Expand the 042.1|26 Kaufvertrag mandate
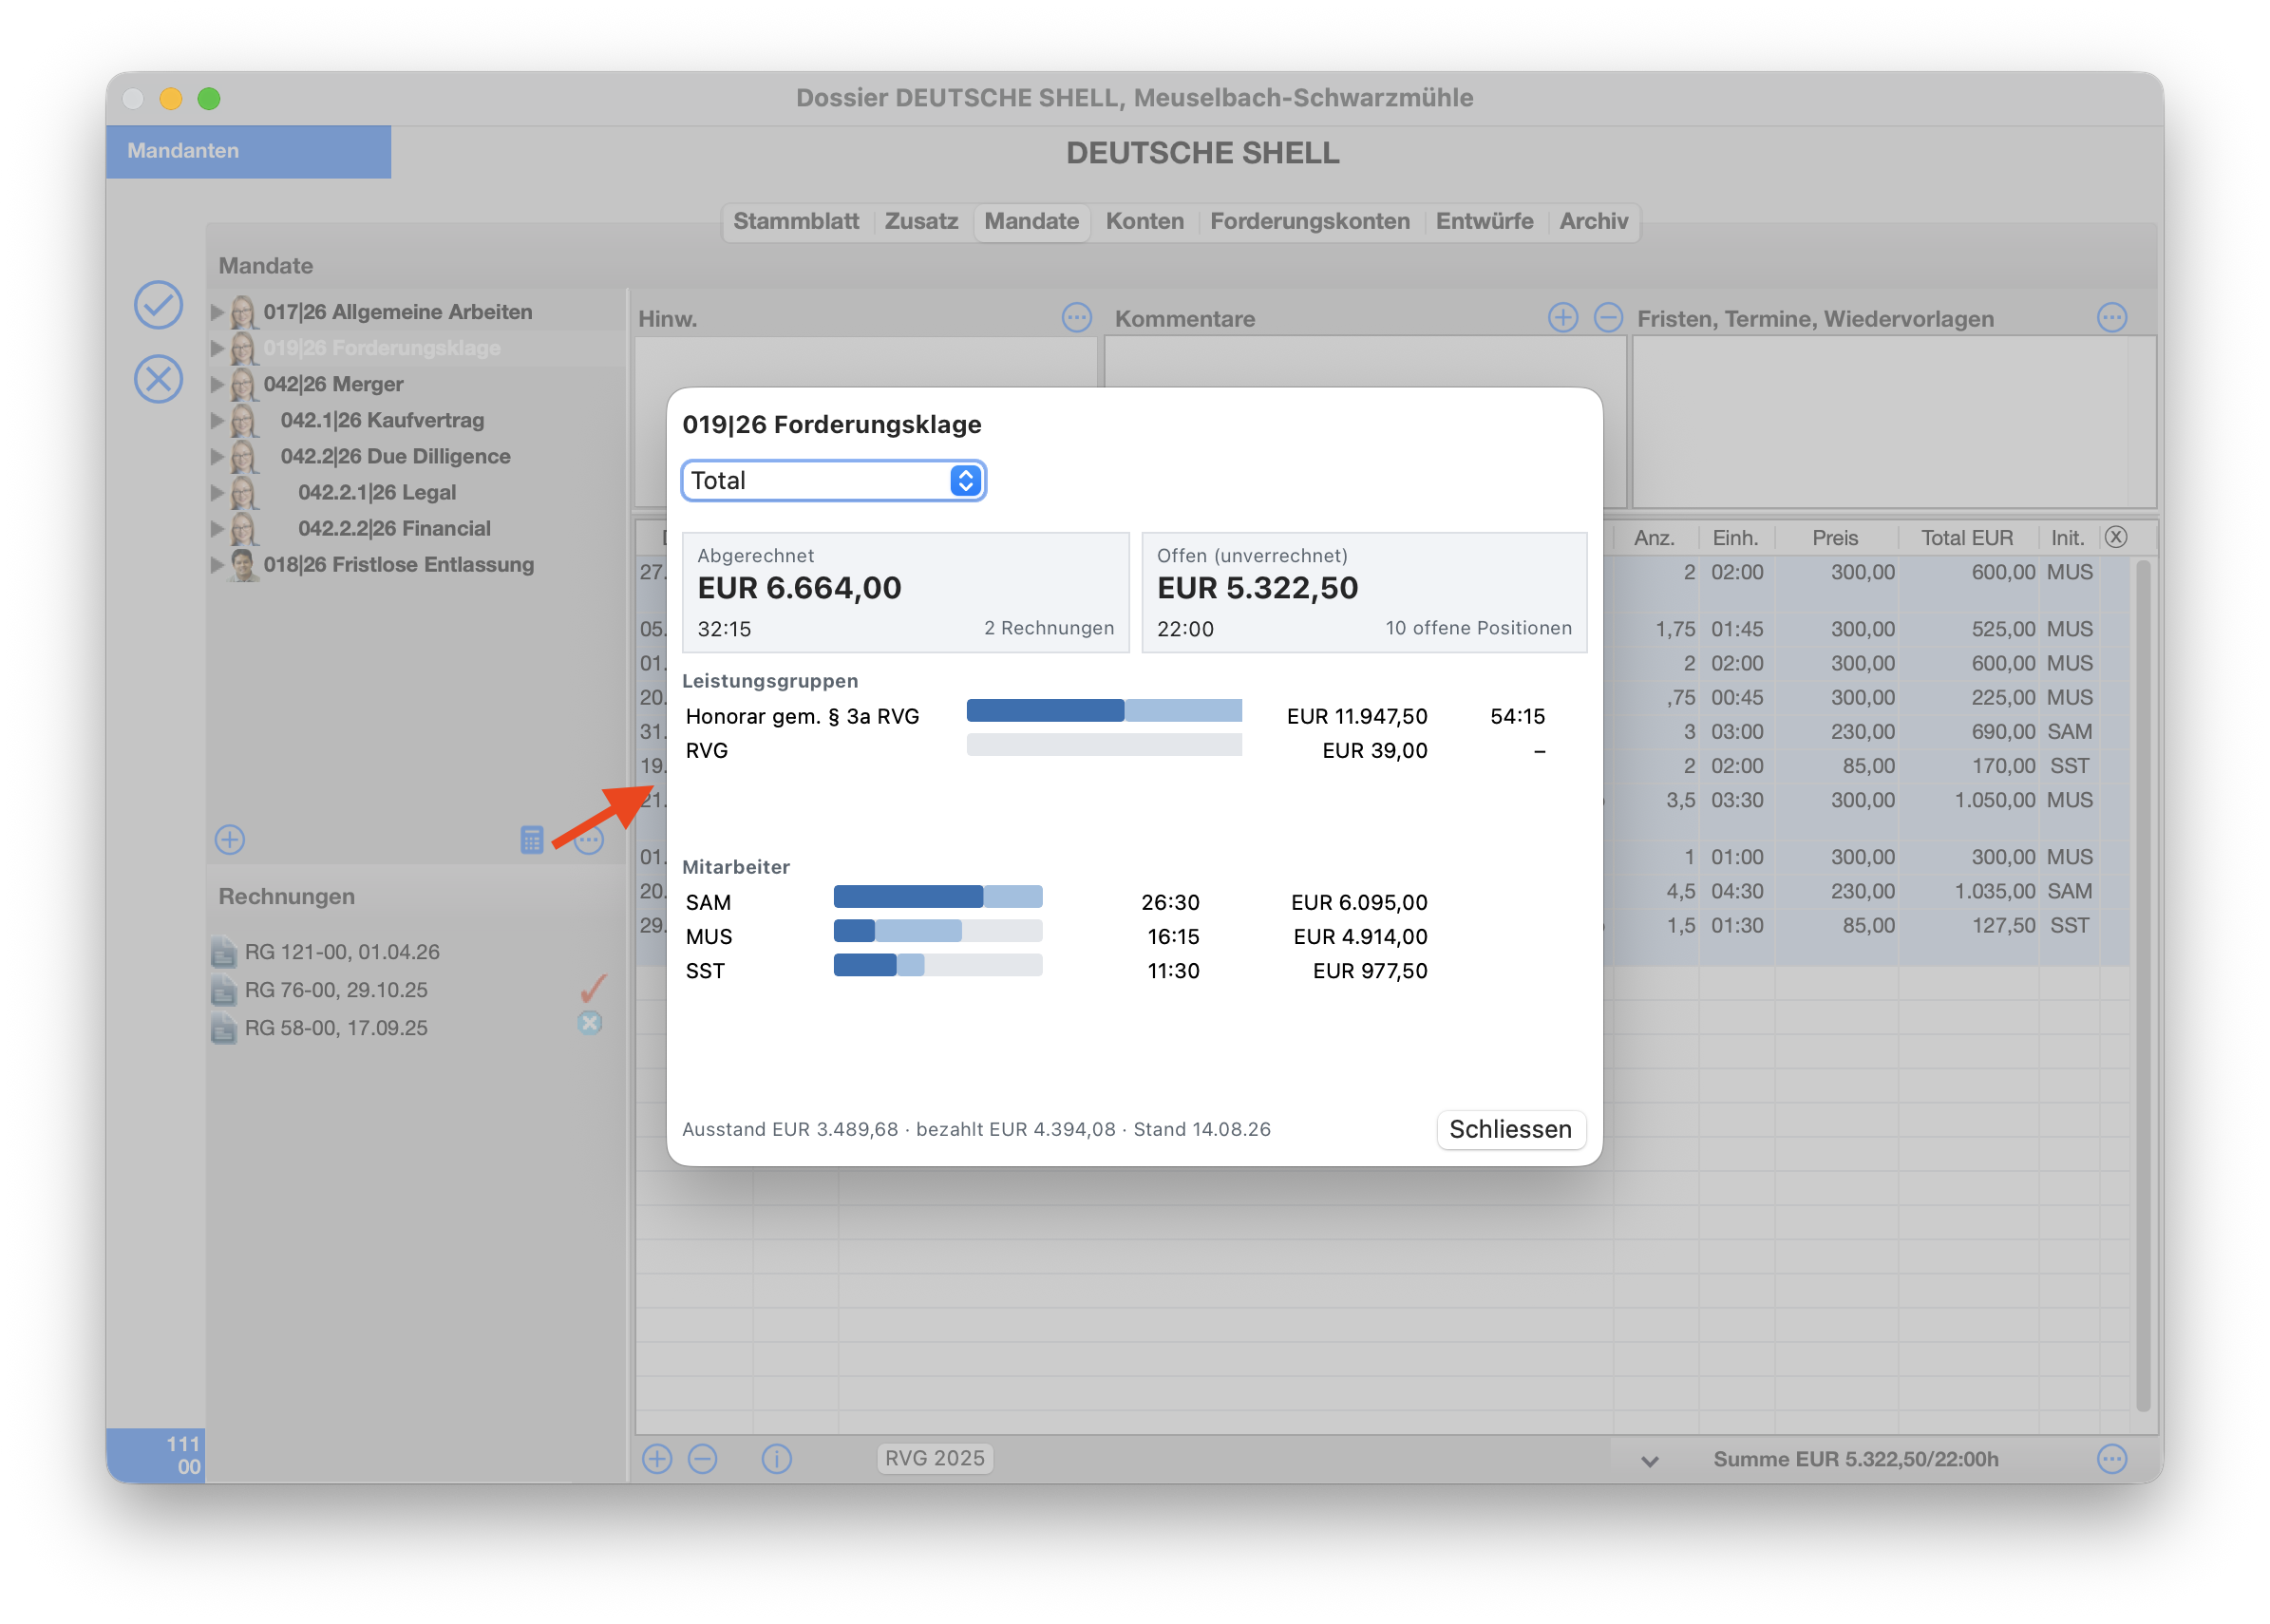 coord(217,420)
